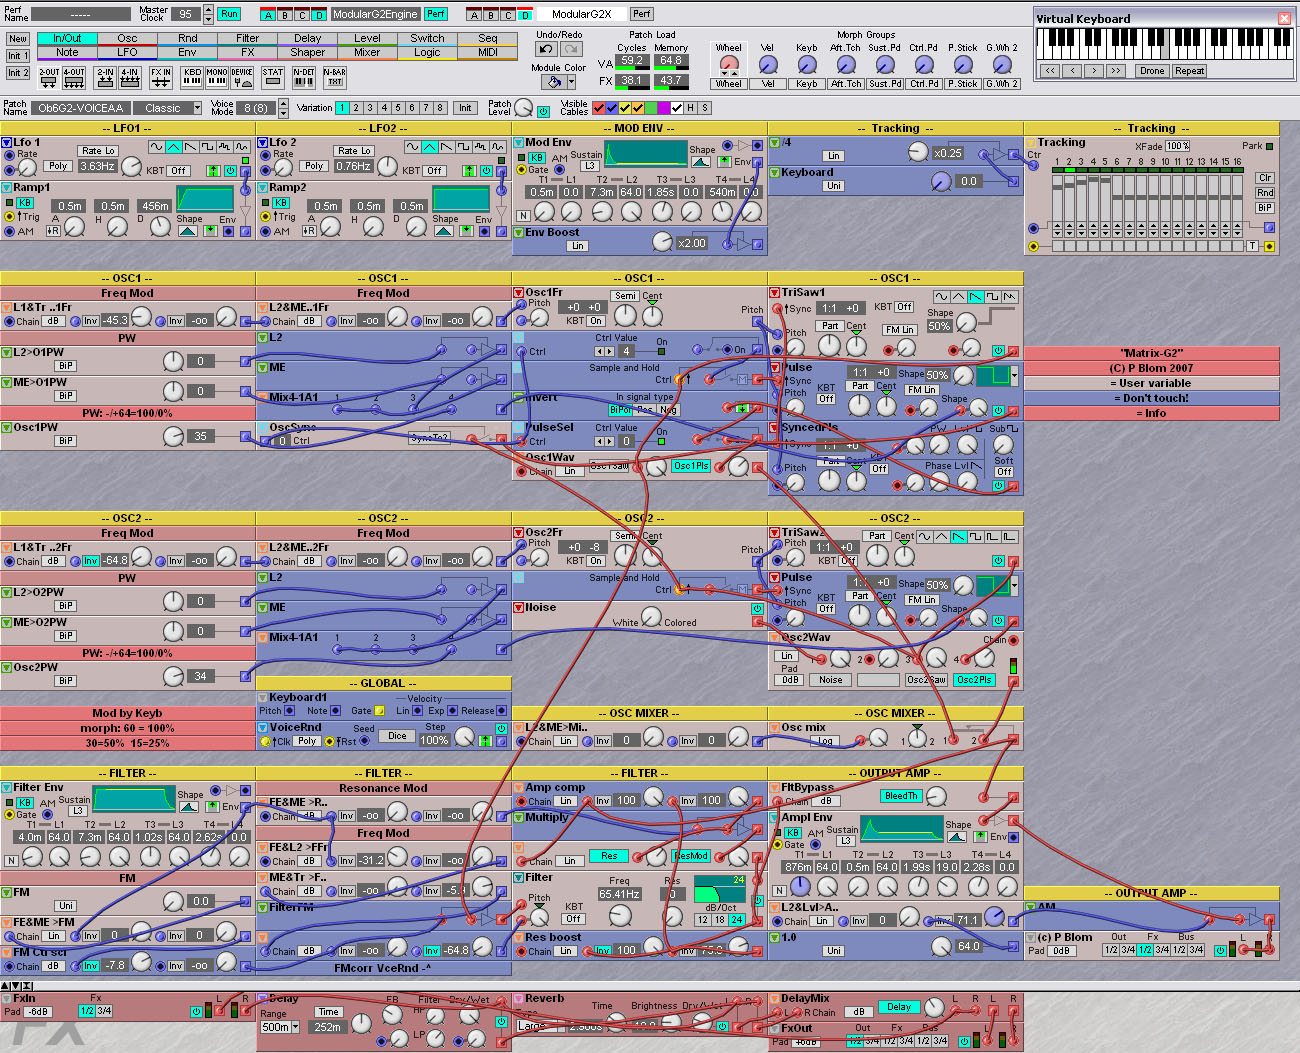The width and height of the screenshot is (1300, 1053).
Task: Pick the FX IN module icon
Action: point(161,77)
